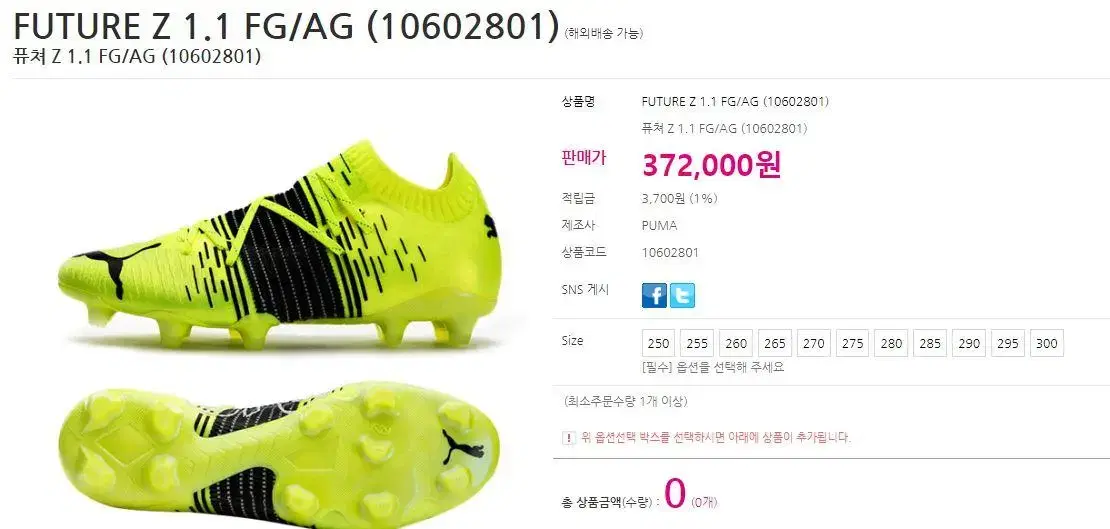Viewport: 1110px width, 529px height.
Task: Pick size 265
Action: [x=775, y=343]
